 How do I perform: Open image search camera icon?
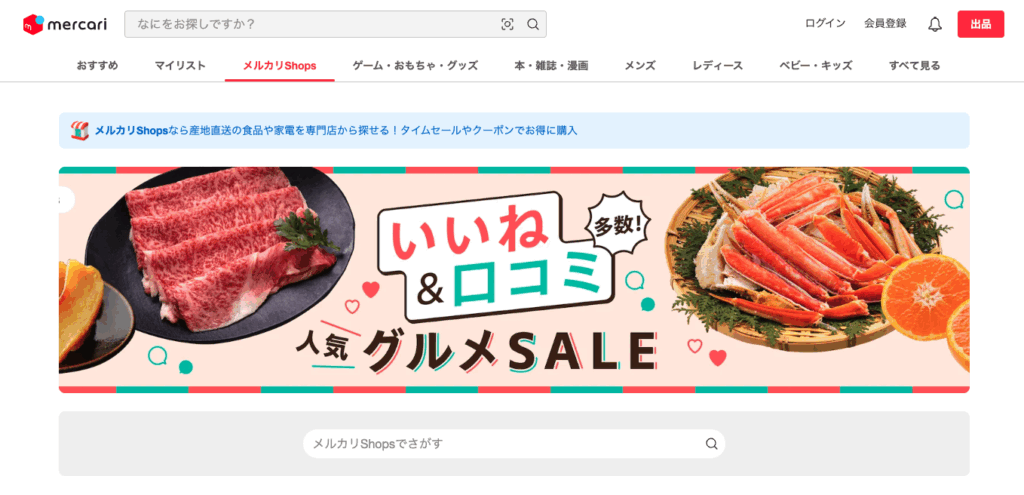pyautogui.click(x=507, y=24)
